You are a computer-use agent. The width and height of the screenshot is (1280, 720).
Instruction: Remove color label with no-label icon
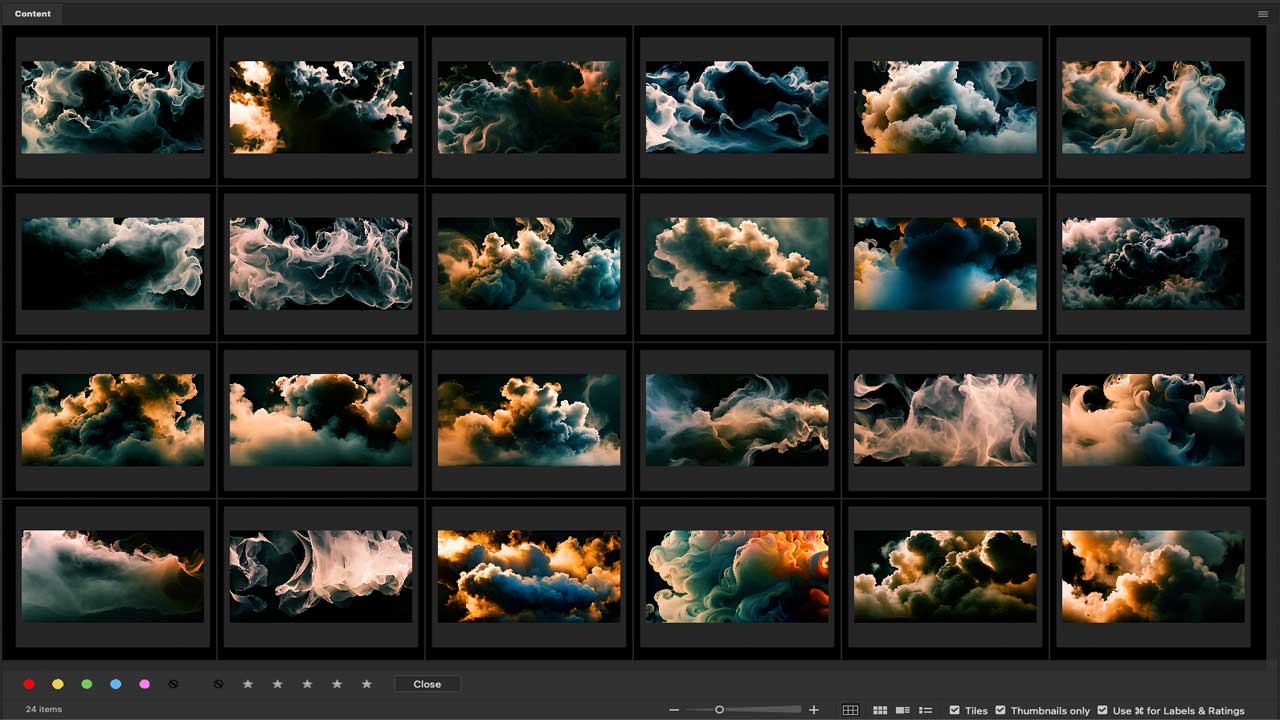tap(173, 684)
